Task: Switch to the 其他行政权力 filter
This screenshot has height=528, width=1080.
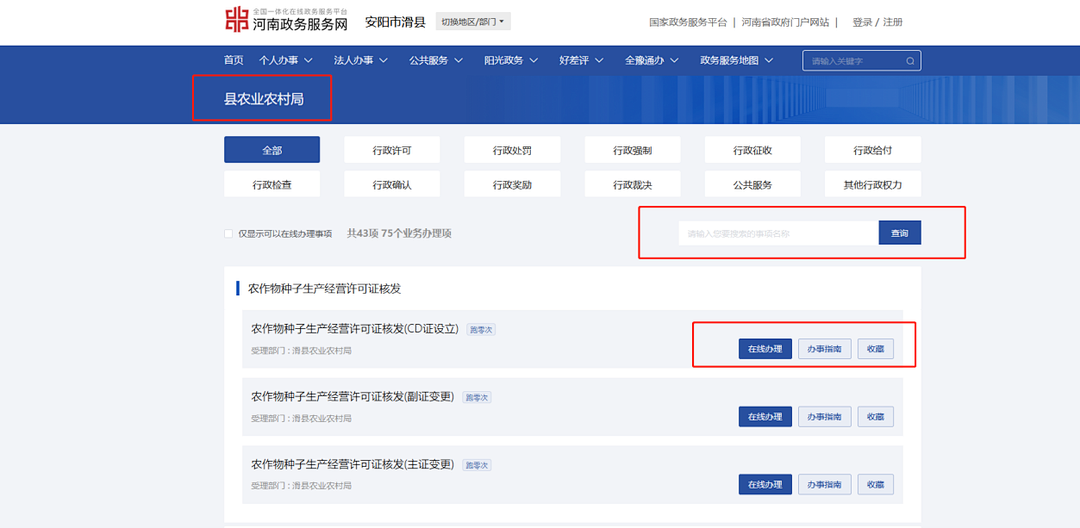Action: 872,185
